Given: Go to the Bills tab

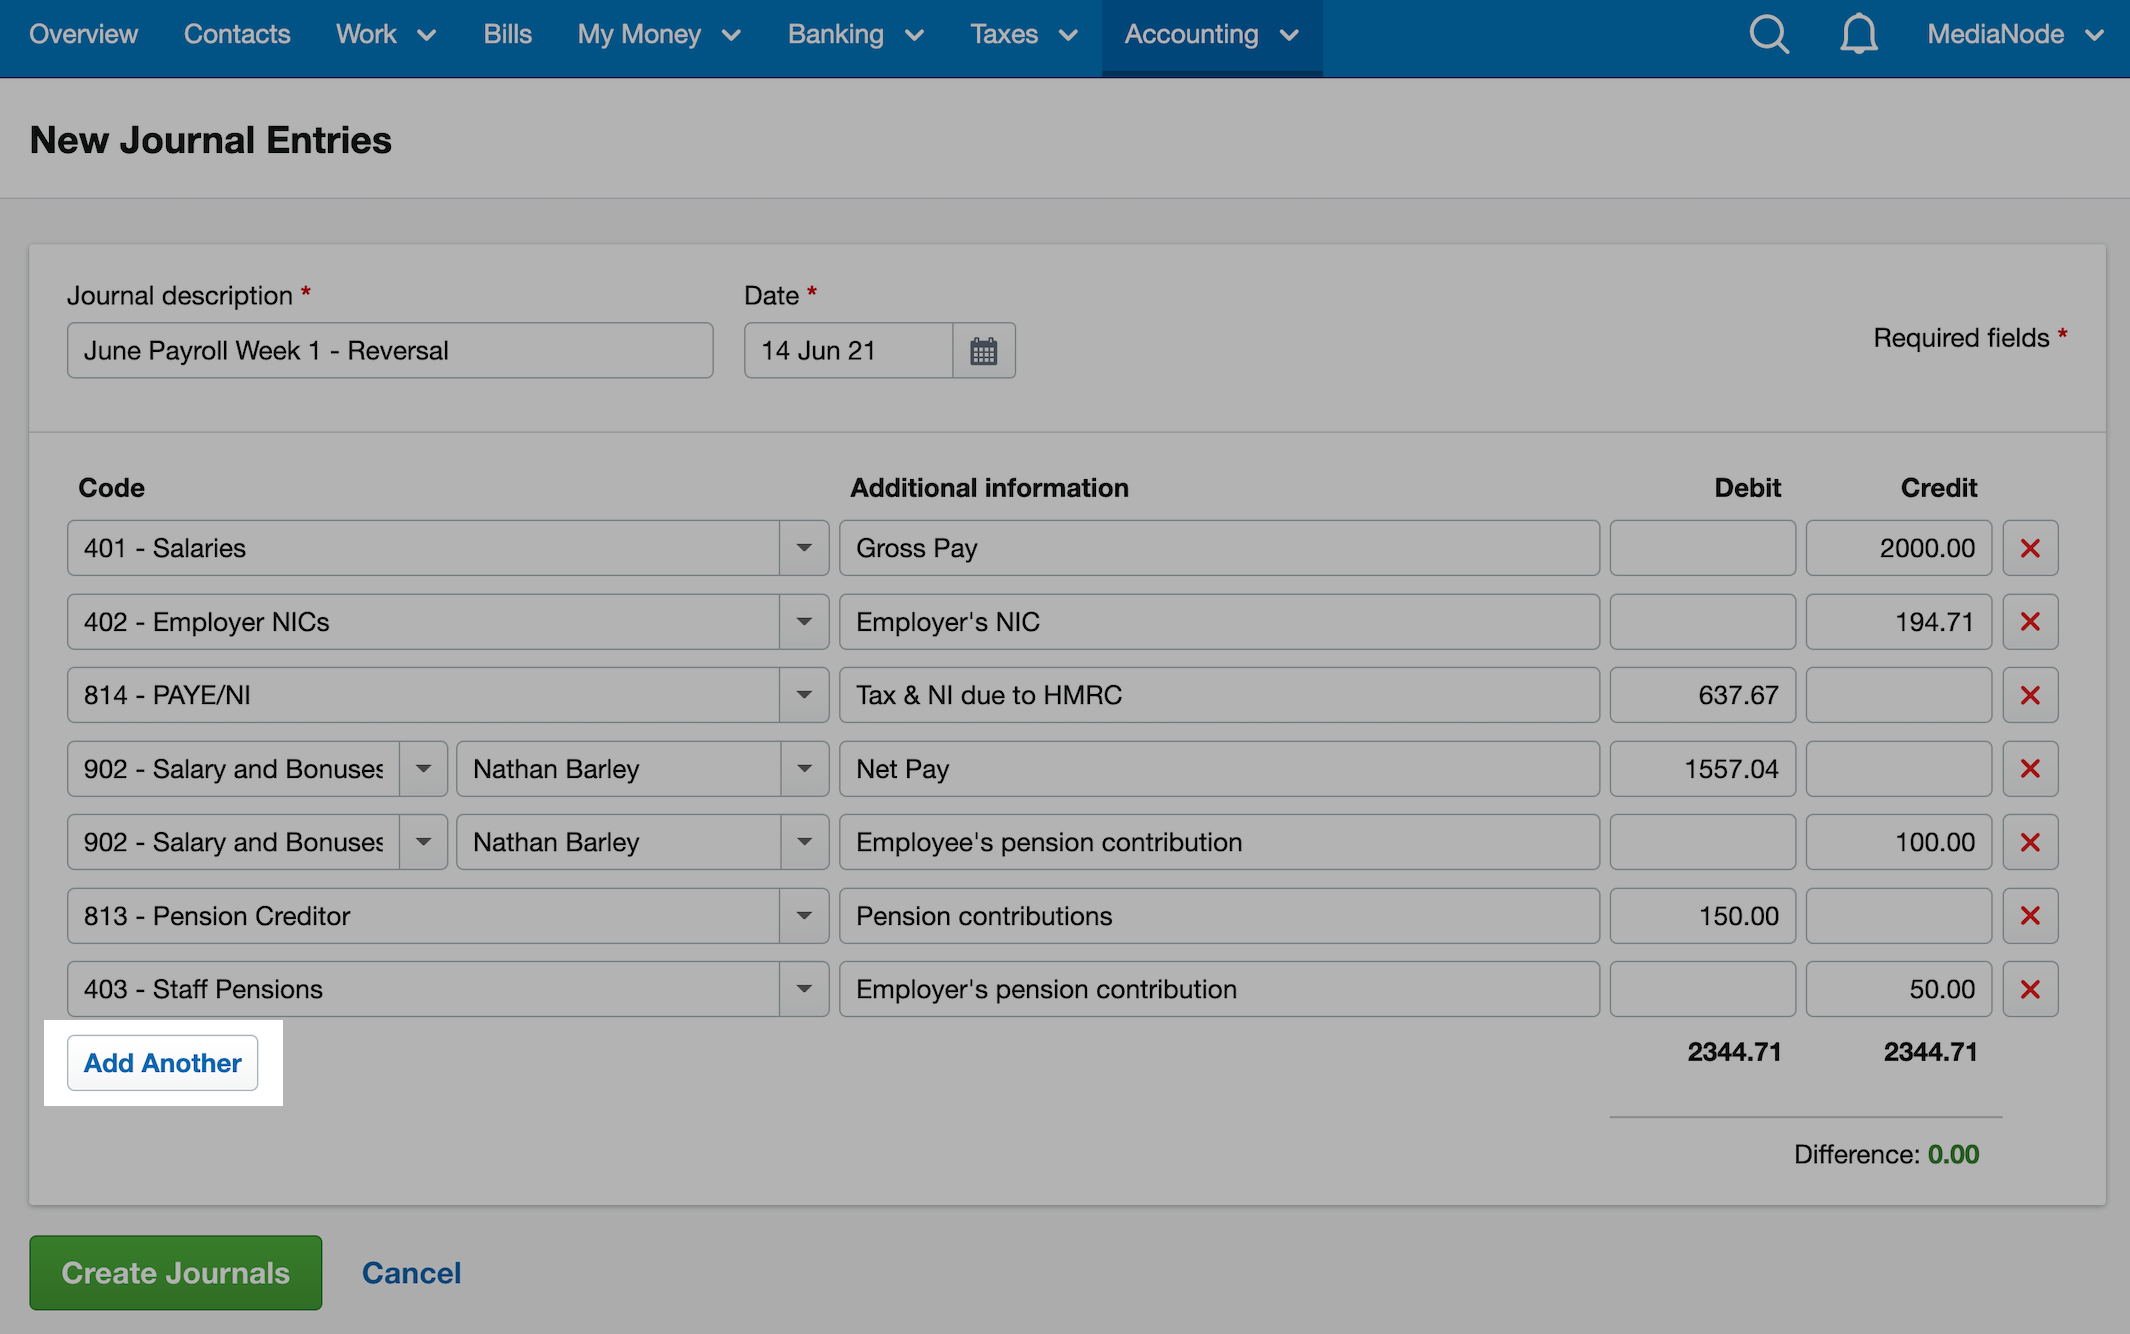Looking at the screenshot, I should tap(507, 34).
